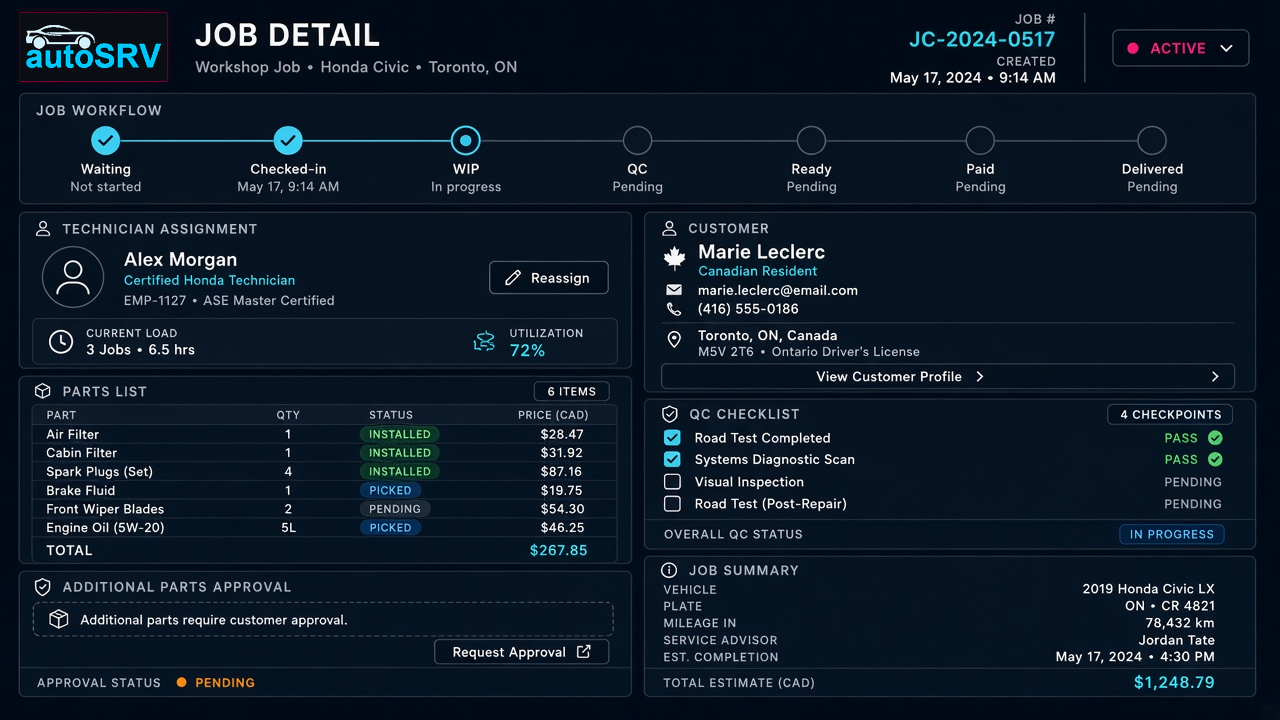The height and width of the screenshot is (720, 1280).
Task: Click the pencil icon in Reassign button
Action: (x=514, y=278)
